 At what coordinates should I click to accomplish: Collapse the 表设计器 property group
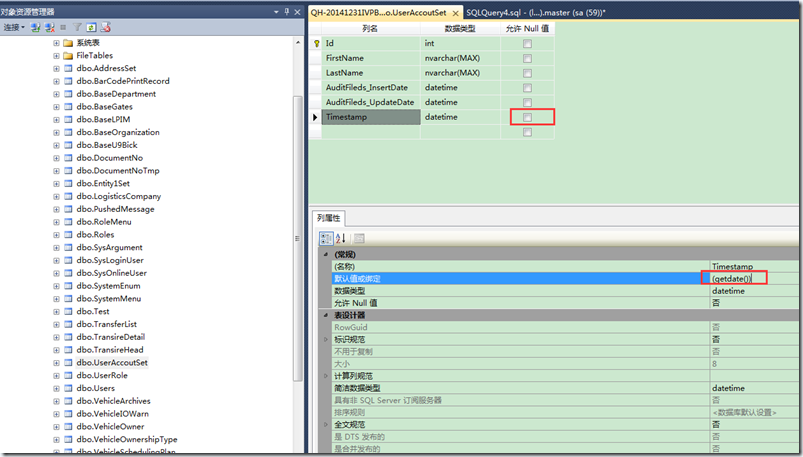[326, 315]
